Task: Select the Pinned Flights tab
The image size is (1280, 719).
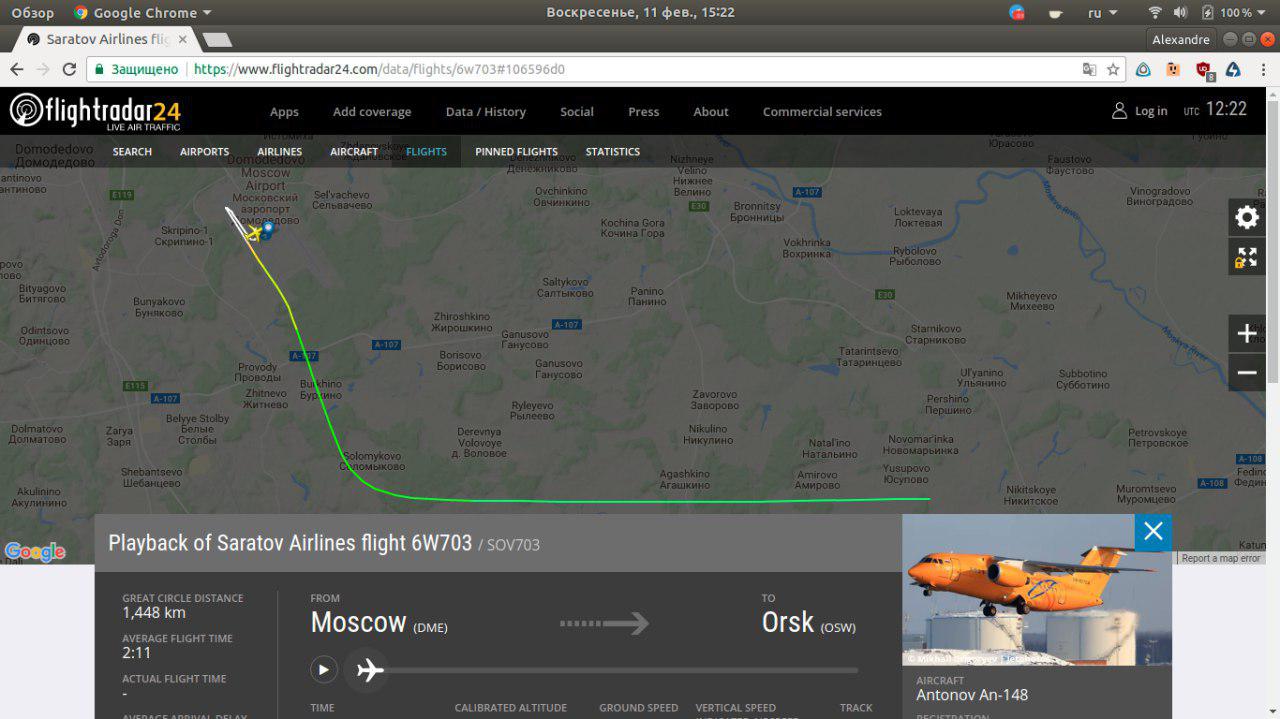Action: [x=516, y=152]
